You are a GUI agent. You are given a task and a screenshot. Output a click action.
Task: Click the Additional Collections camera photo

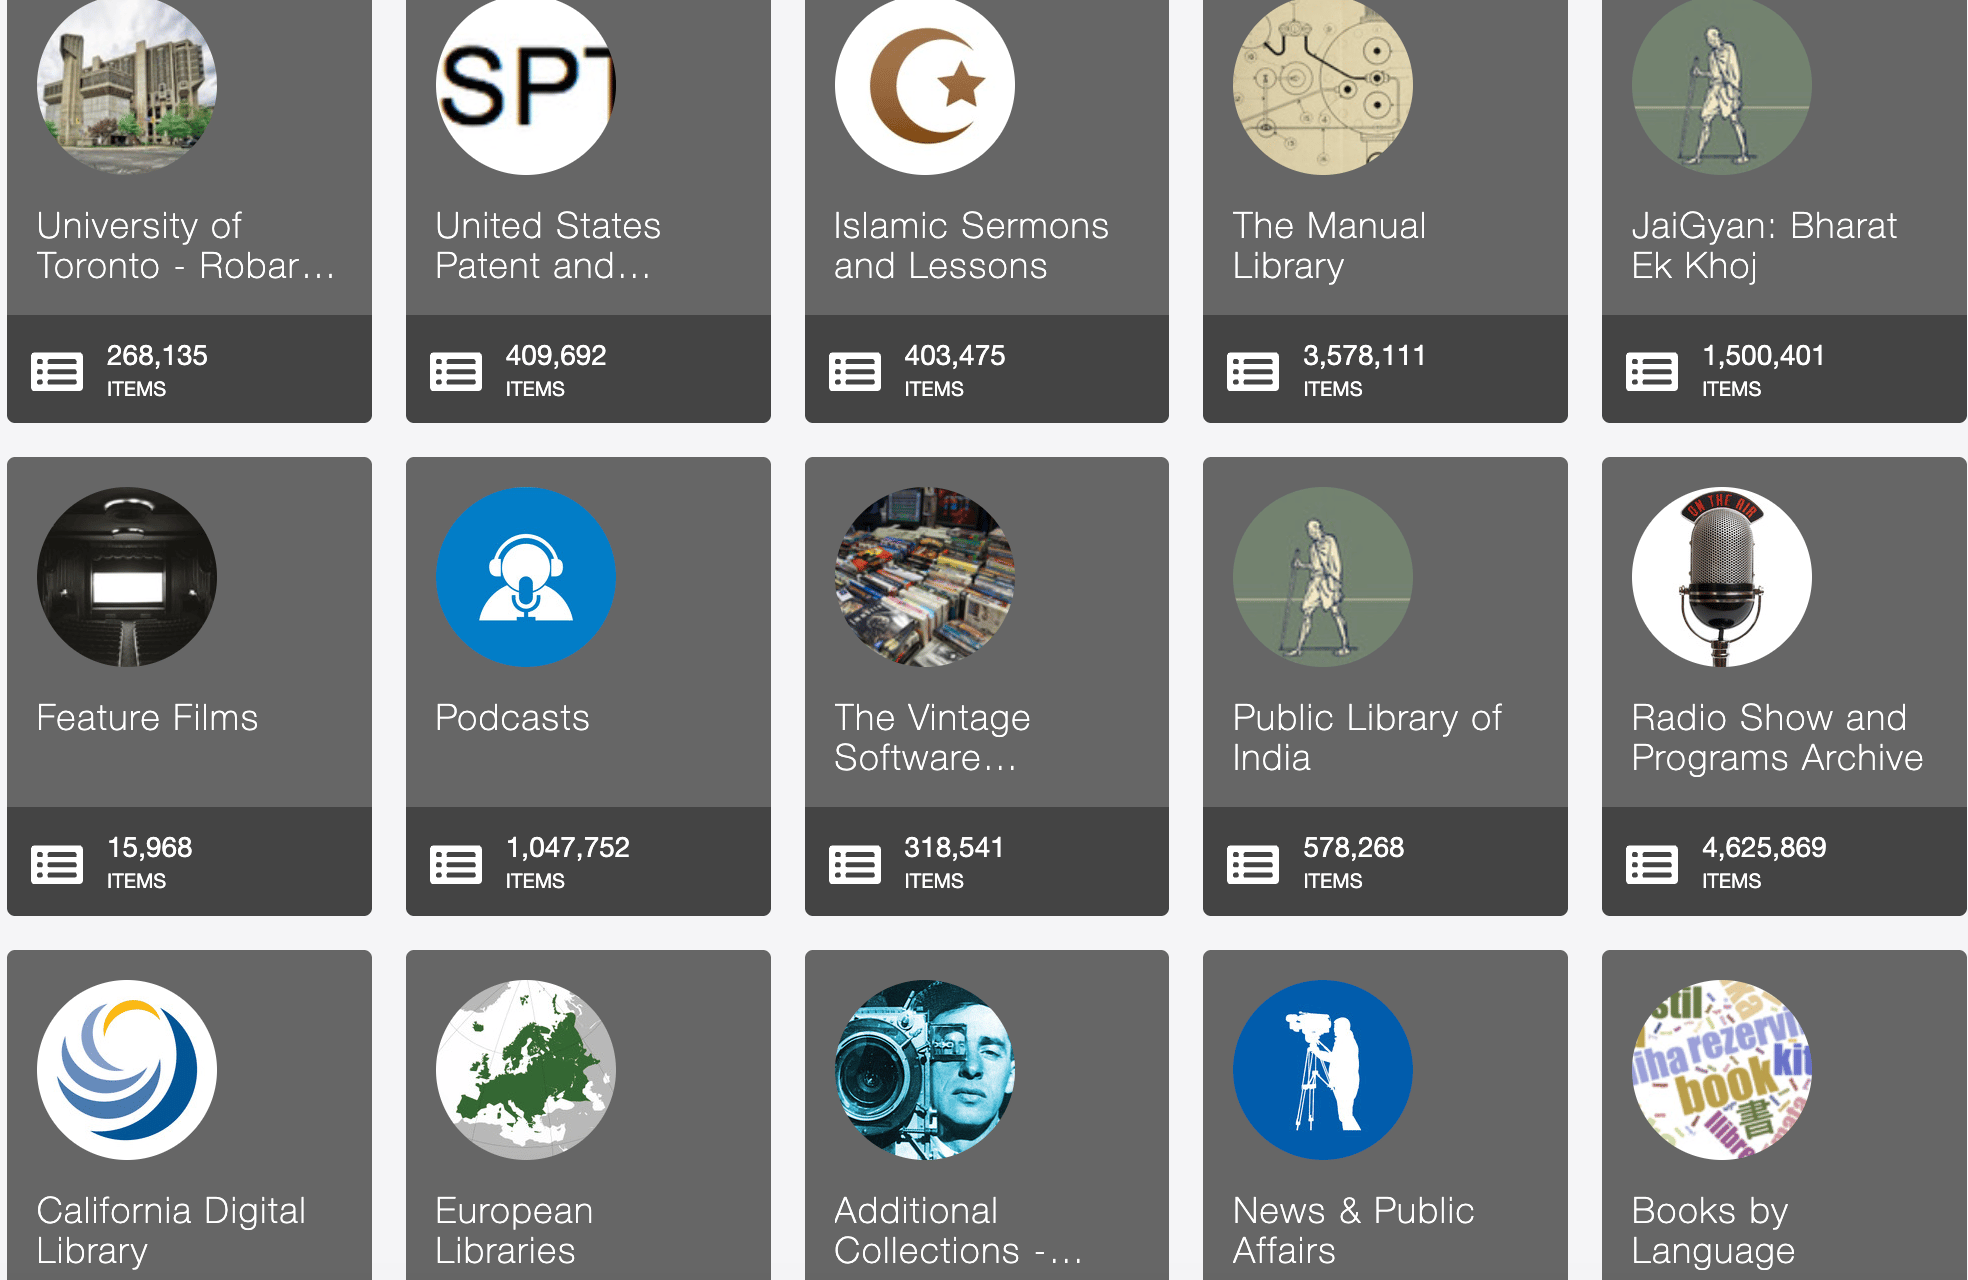tap(924, 1070)
